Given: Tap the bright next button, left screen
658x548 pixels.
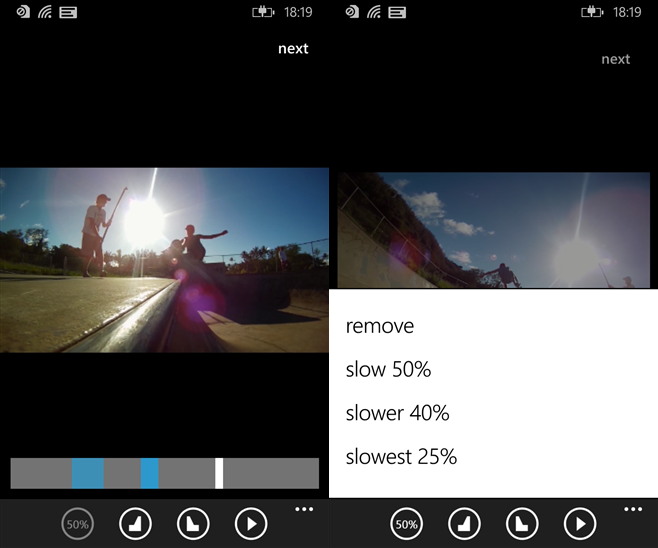Looking at the screenshot, I should coord(293,49).
